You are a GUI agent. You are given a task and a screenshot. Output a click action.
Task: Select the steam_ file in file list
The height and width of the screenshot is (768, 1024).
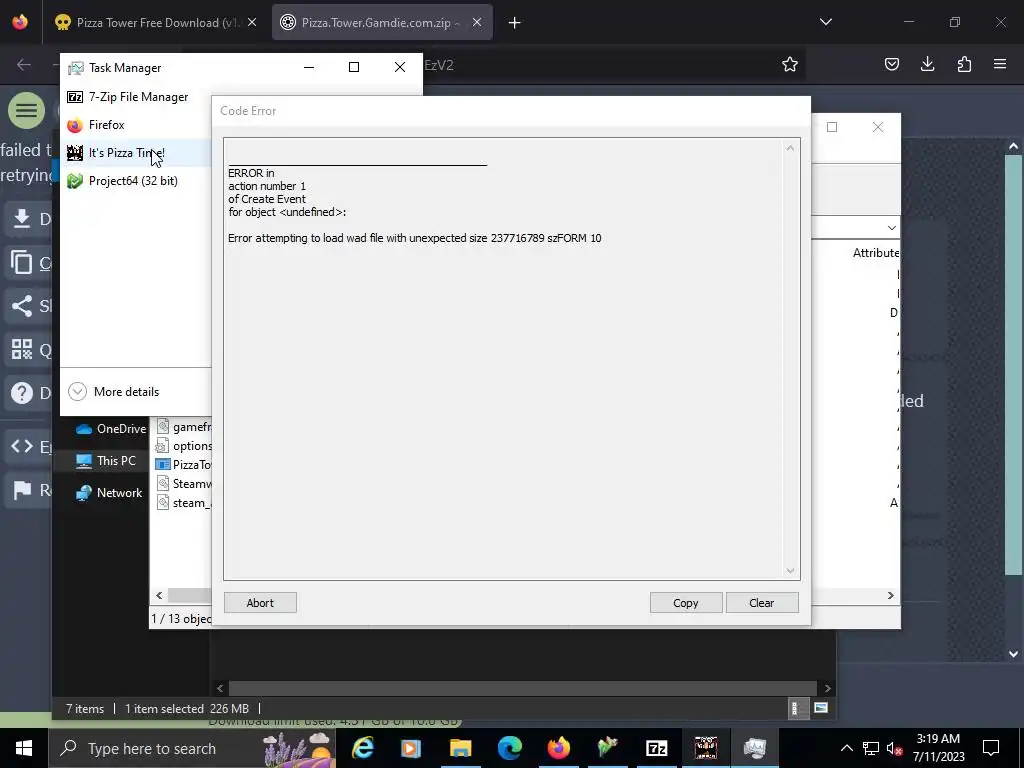(x=183, y=503)
